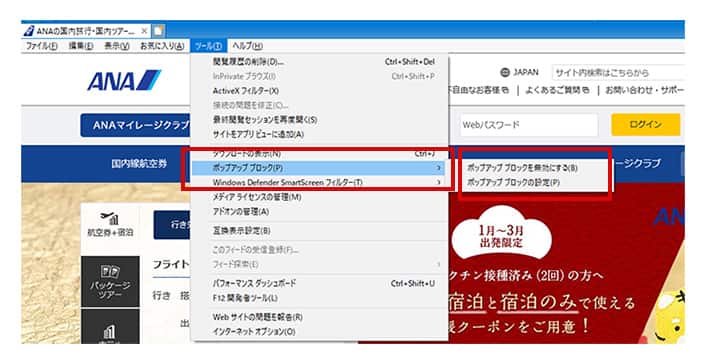Viewport: 706px width, 364px height.
Task: Click the ANA logo
Action: click(x=124, y=81)
